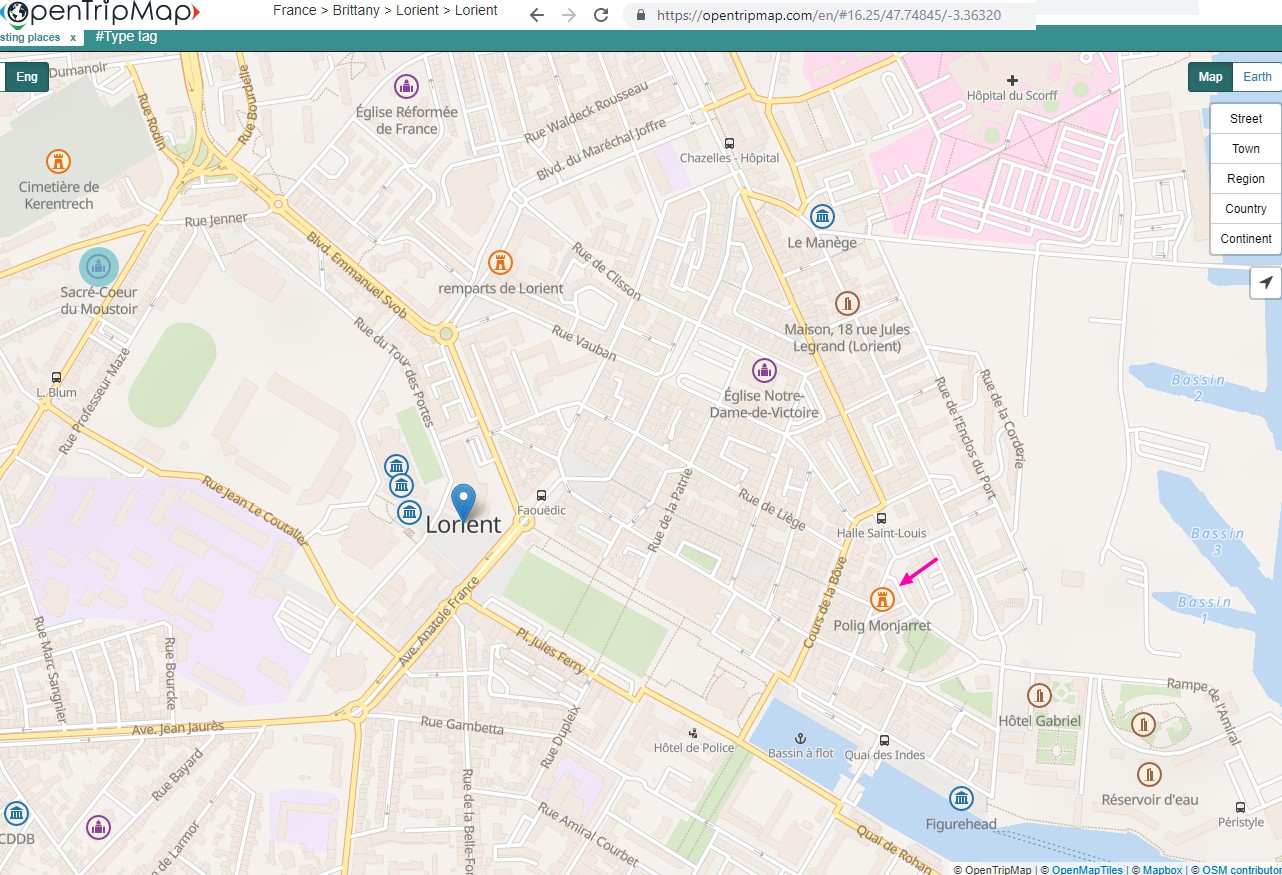
Task: Click the Rue Vauban street label
Action: [x=585, y=345]
